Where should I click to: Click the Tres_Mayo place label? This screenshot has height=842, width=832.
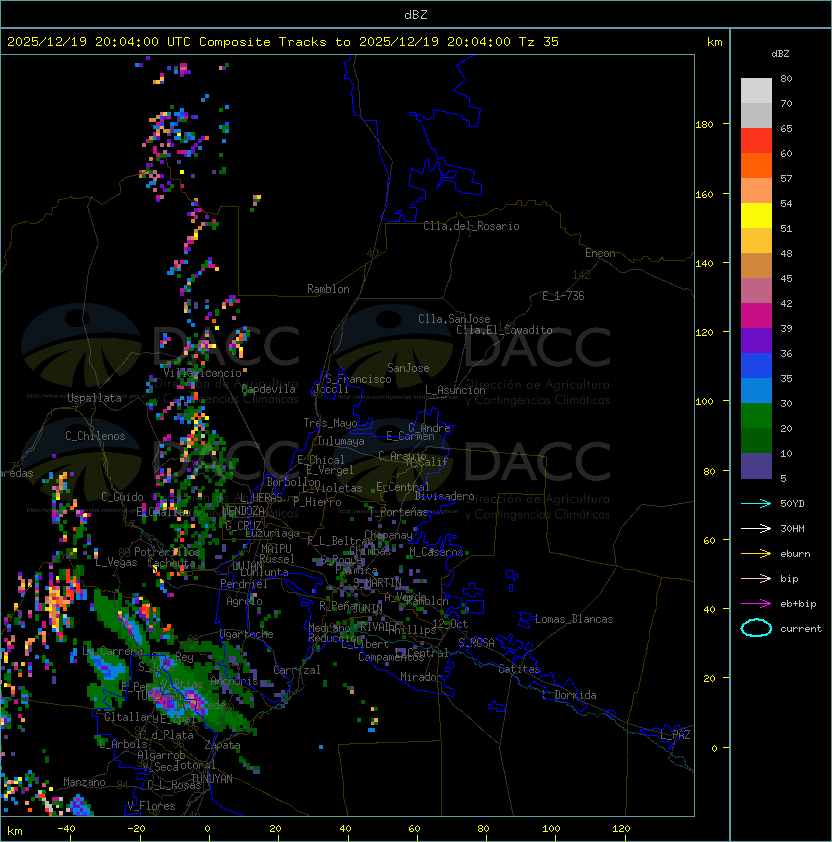pos(330,423)
